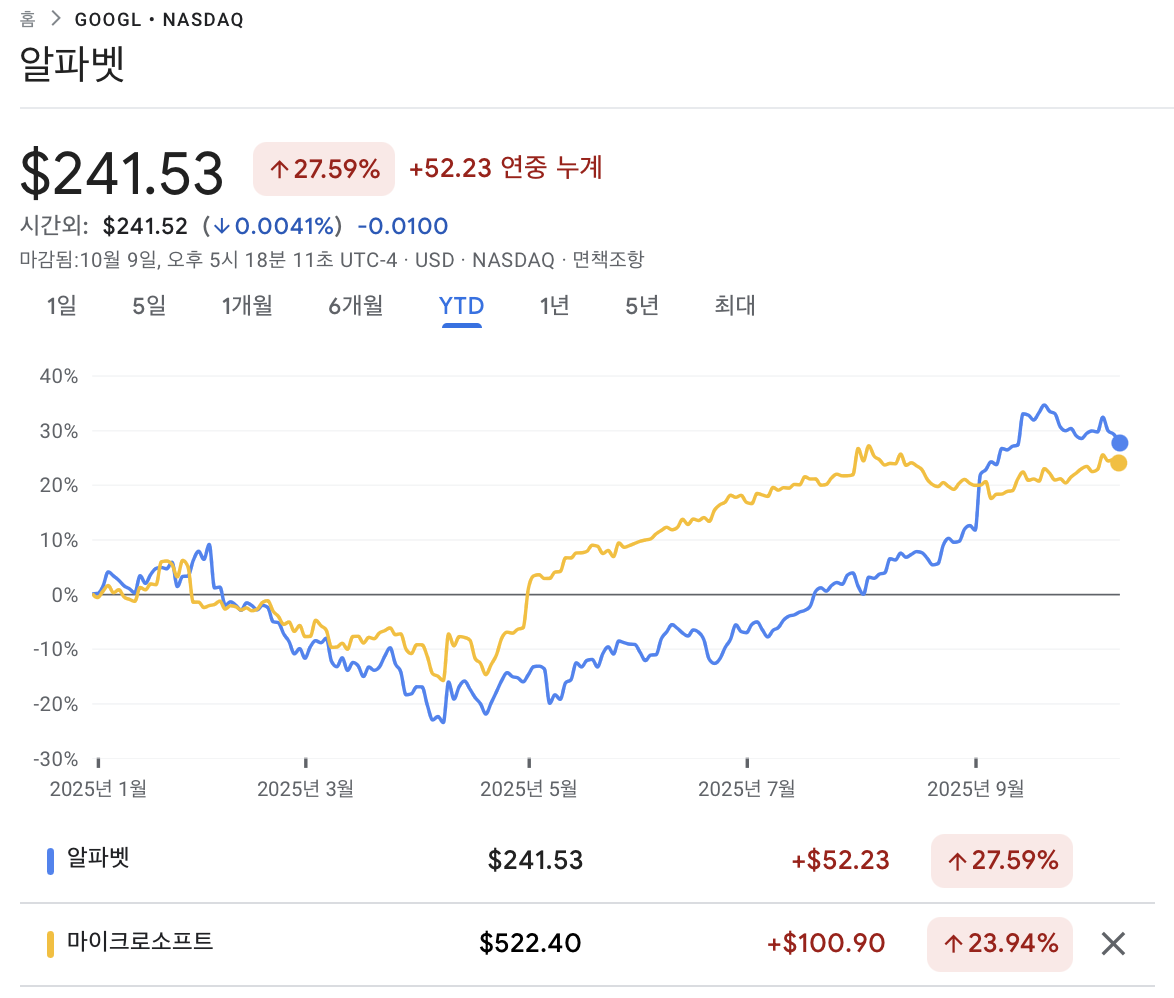Go to 홈 breadcrumb link
The image size is (1174, 998).
click(28, 20)
